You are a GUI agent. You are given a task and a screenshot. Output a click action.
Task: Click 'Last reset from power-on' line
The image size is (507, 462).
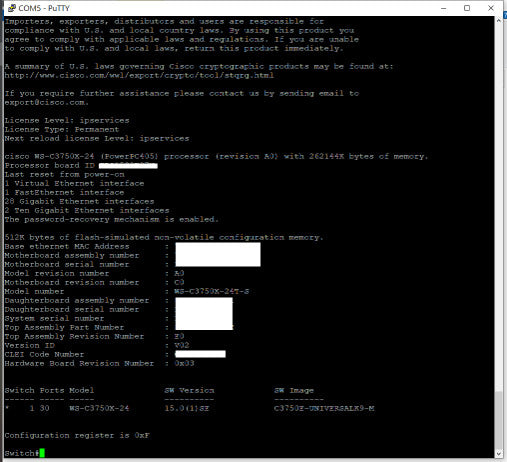pos(64,174)
